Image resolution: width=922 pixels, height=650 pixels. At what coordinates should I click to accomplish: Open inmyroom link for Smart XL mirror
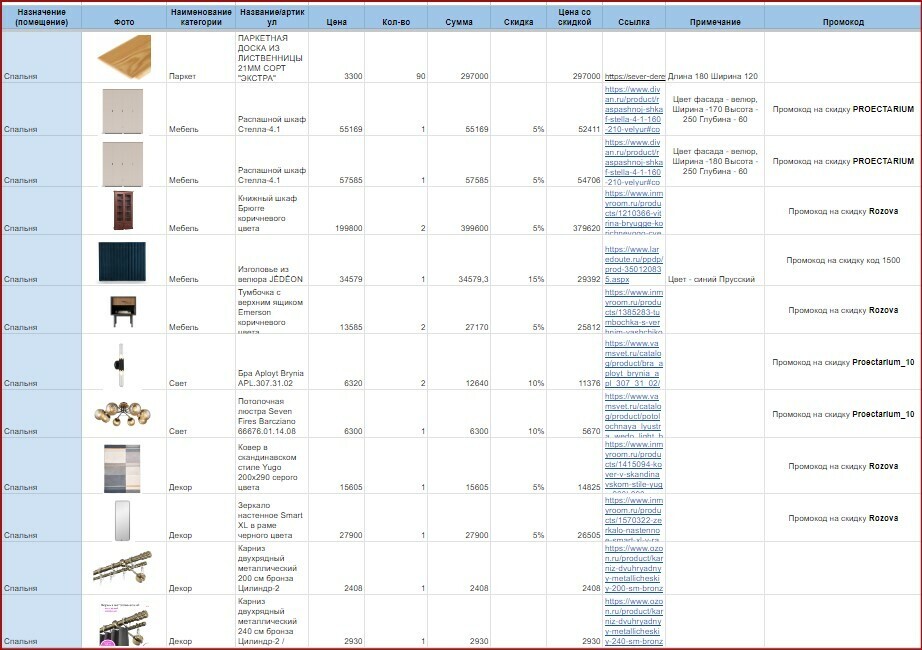click(633, 519)
